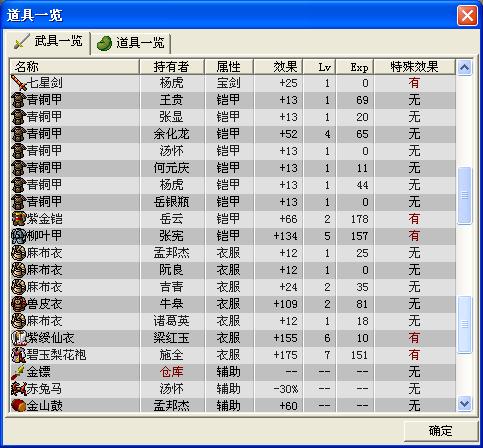Select the 紫绶仙衣 robe icon
Screen dimensions: 483x448
click(19, 338)
